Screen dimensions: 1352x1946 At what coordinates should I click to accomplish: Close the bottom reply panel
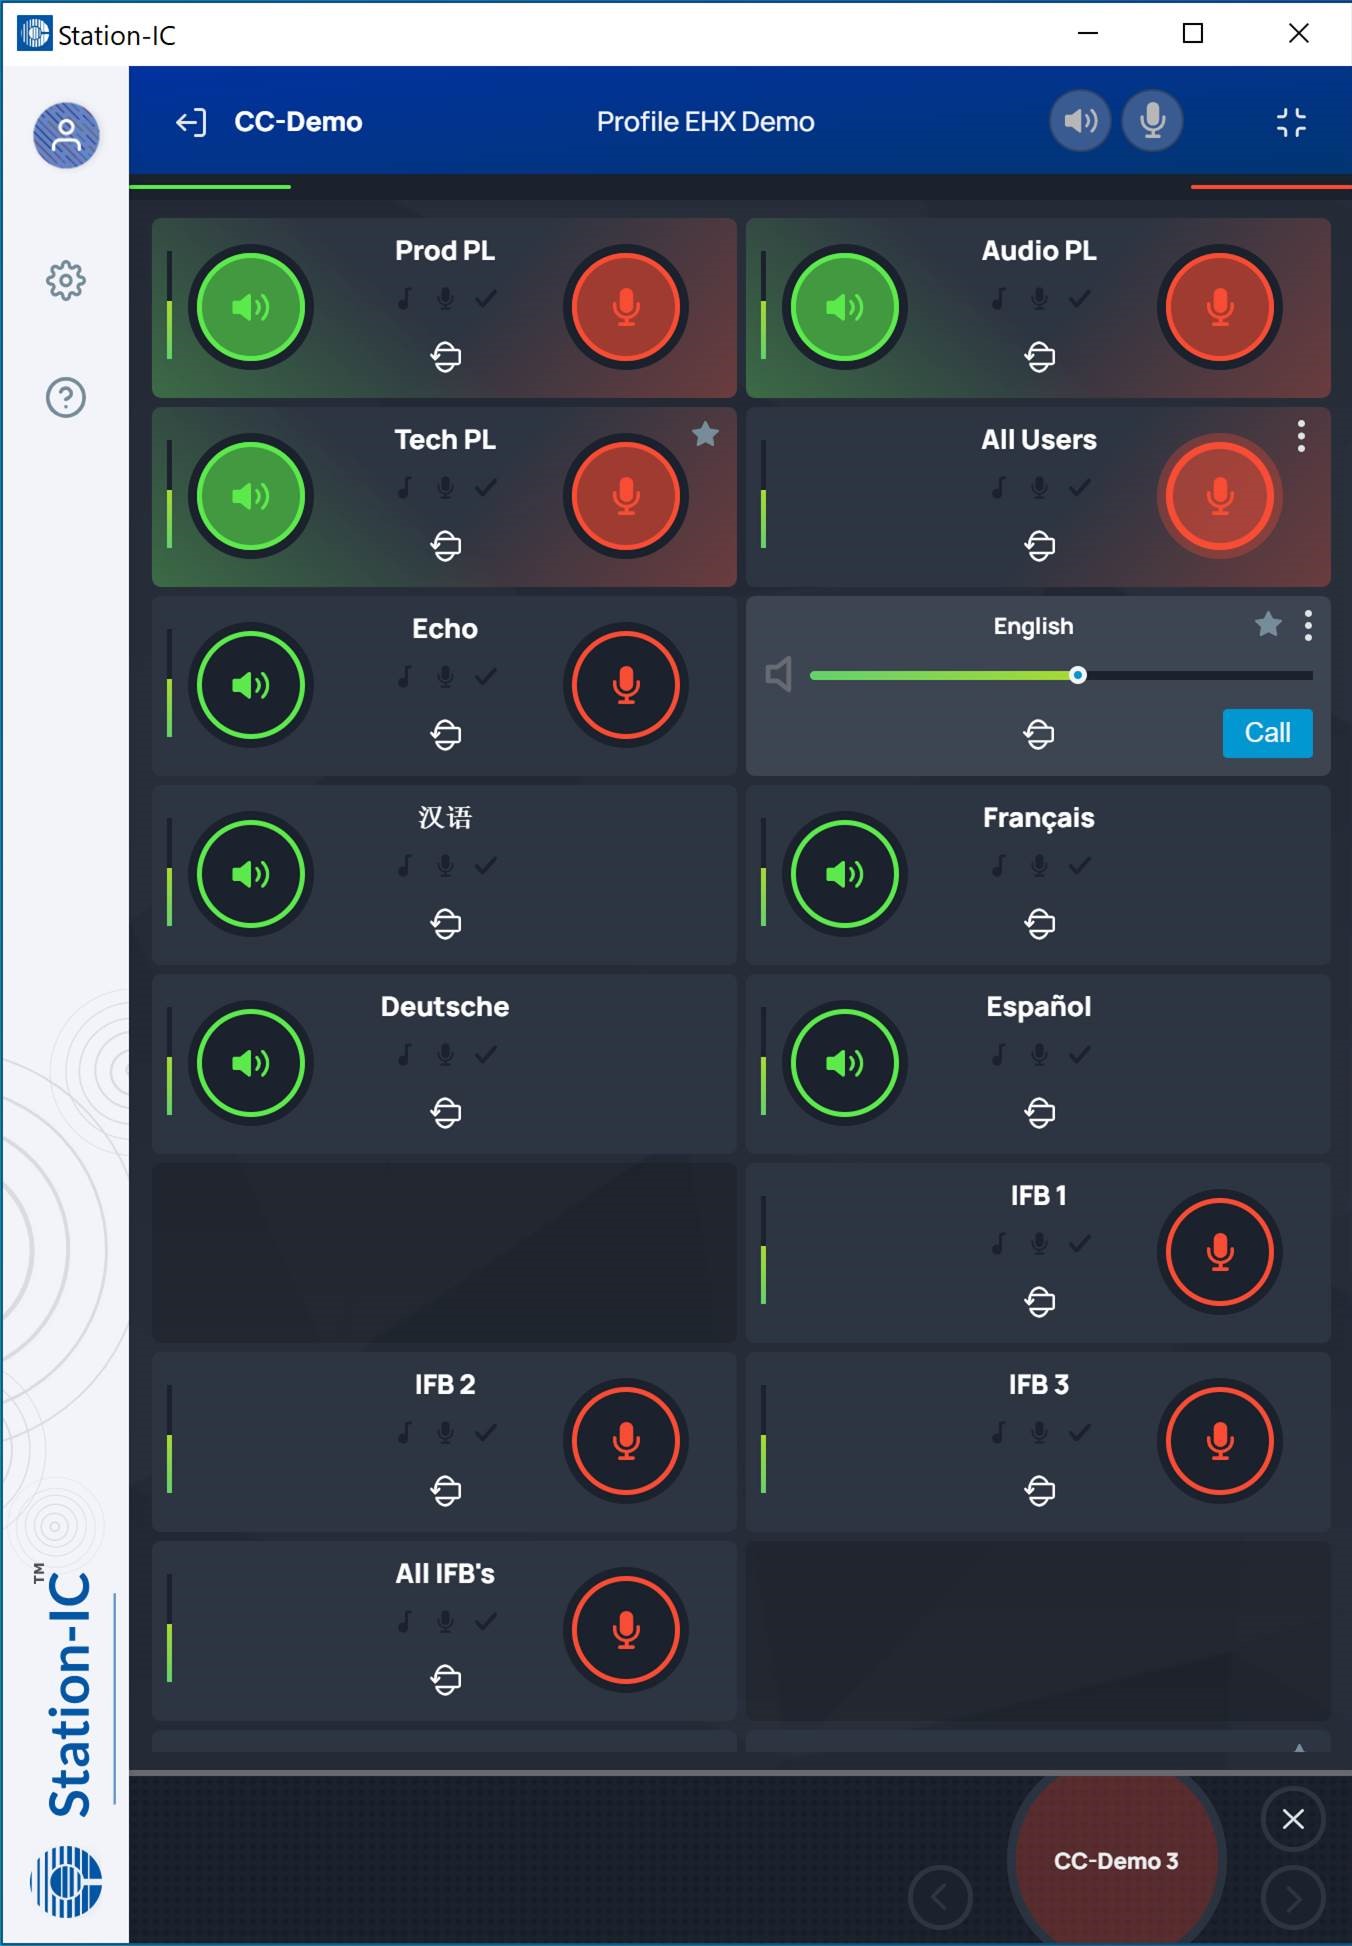[x=1293, y=1819]
